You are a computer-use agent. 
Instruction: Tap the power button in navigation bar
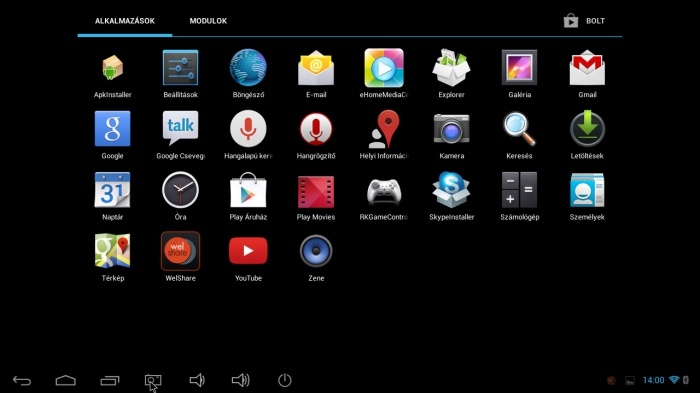(285, 380)
